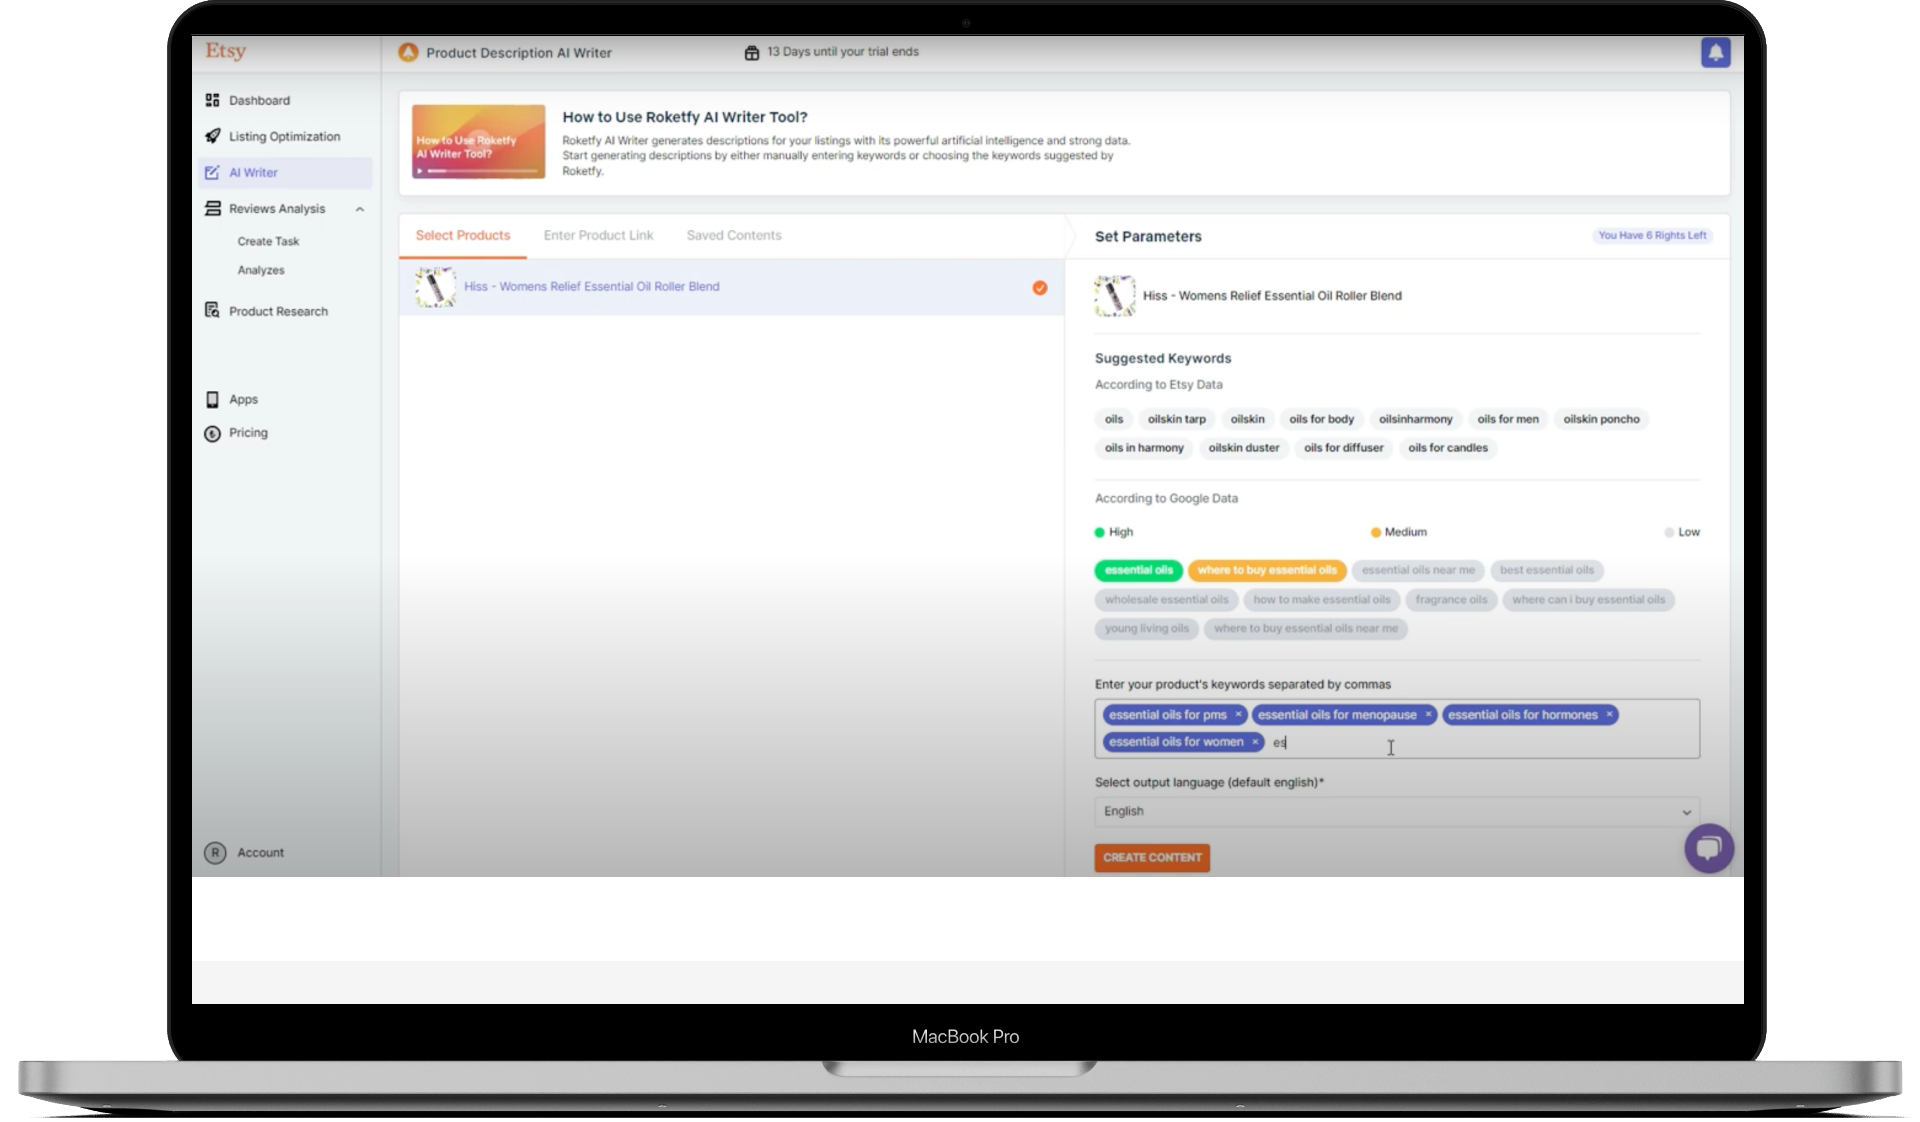Click the Account avatar icon
This screenshot has height=1122, width=1920.
click(215, 852)
